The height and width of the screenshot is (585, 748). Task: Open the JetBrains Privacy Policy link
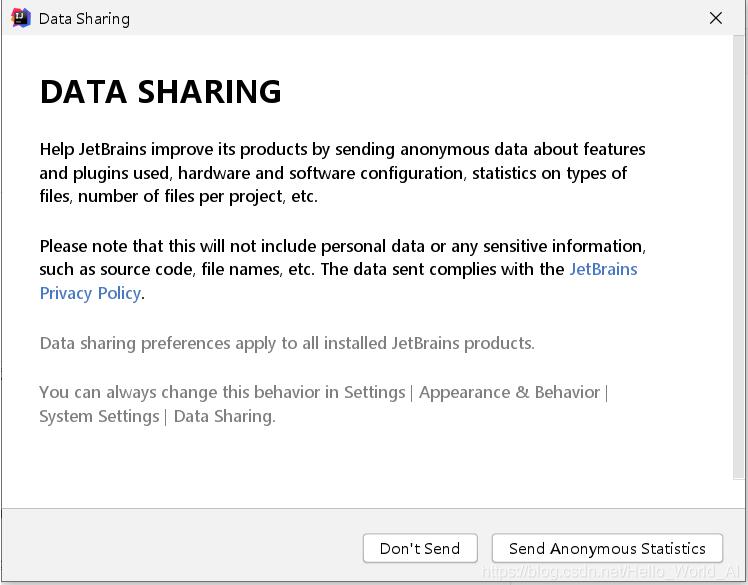(603, 269)
